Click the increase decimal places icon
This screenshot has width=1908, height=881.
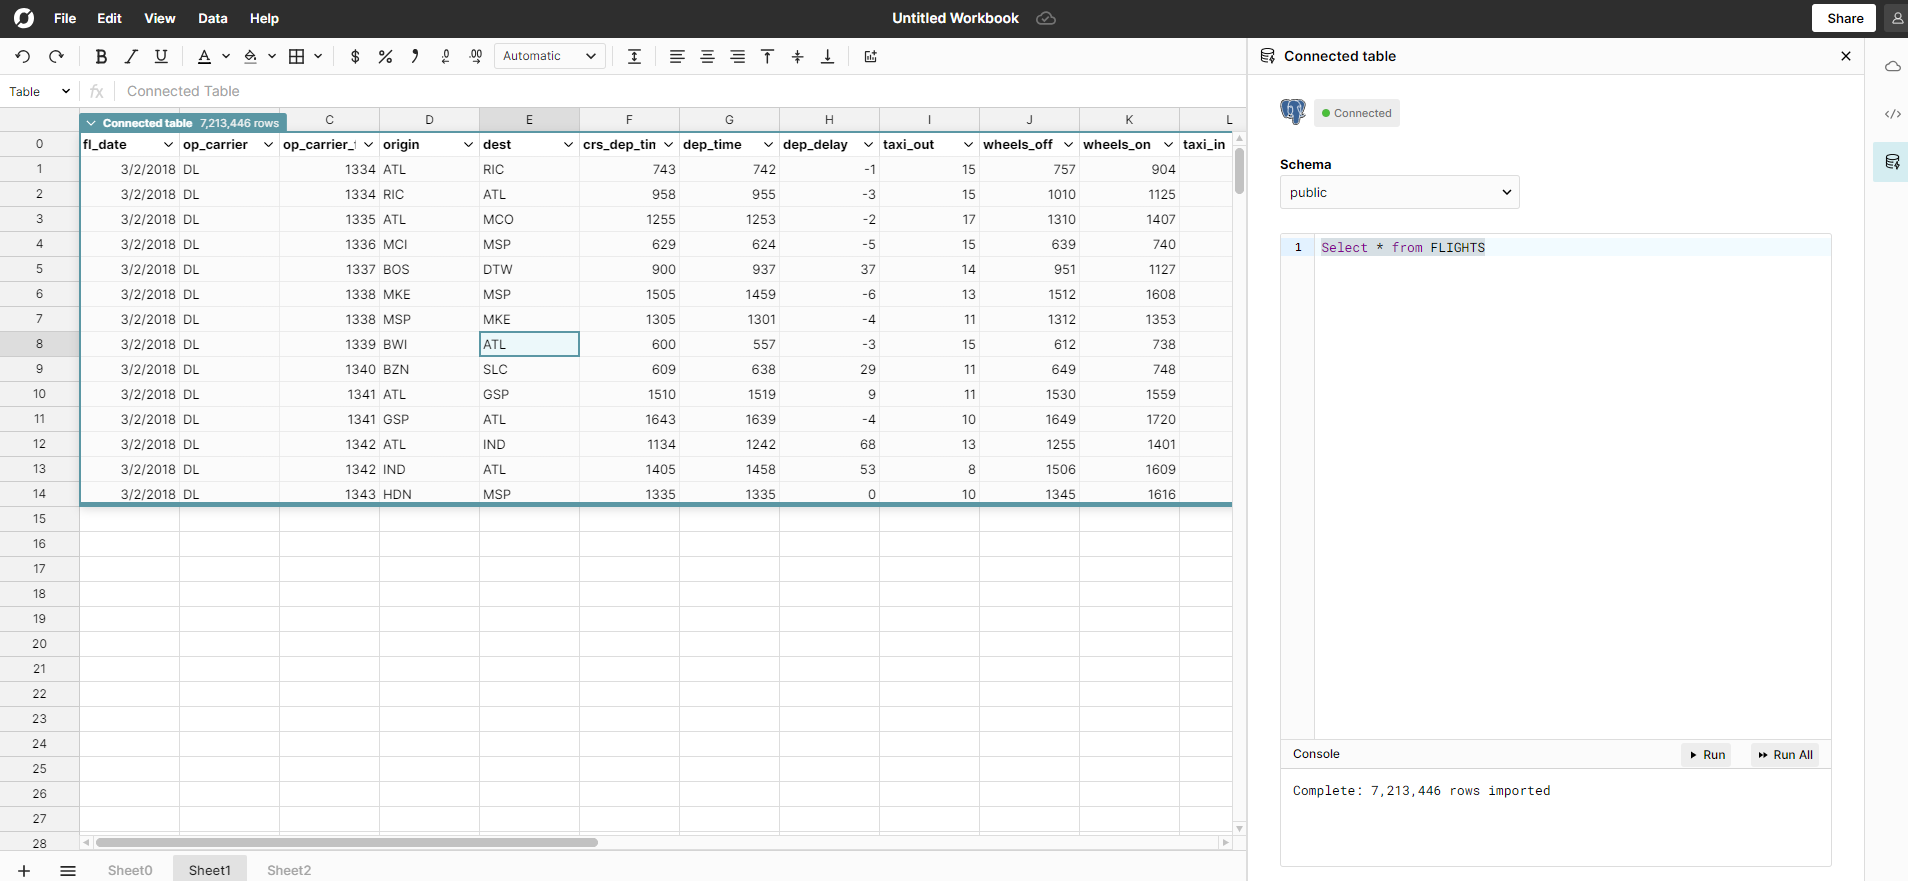tap(475, 57)
